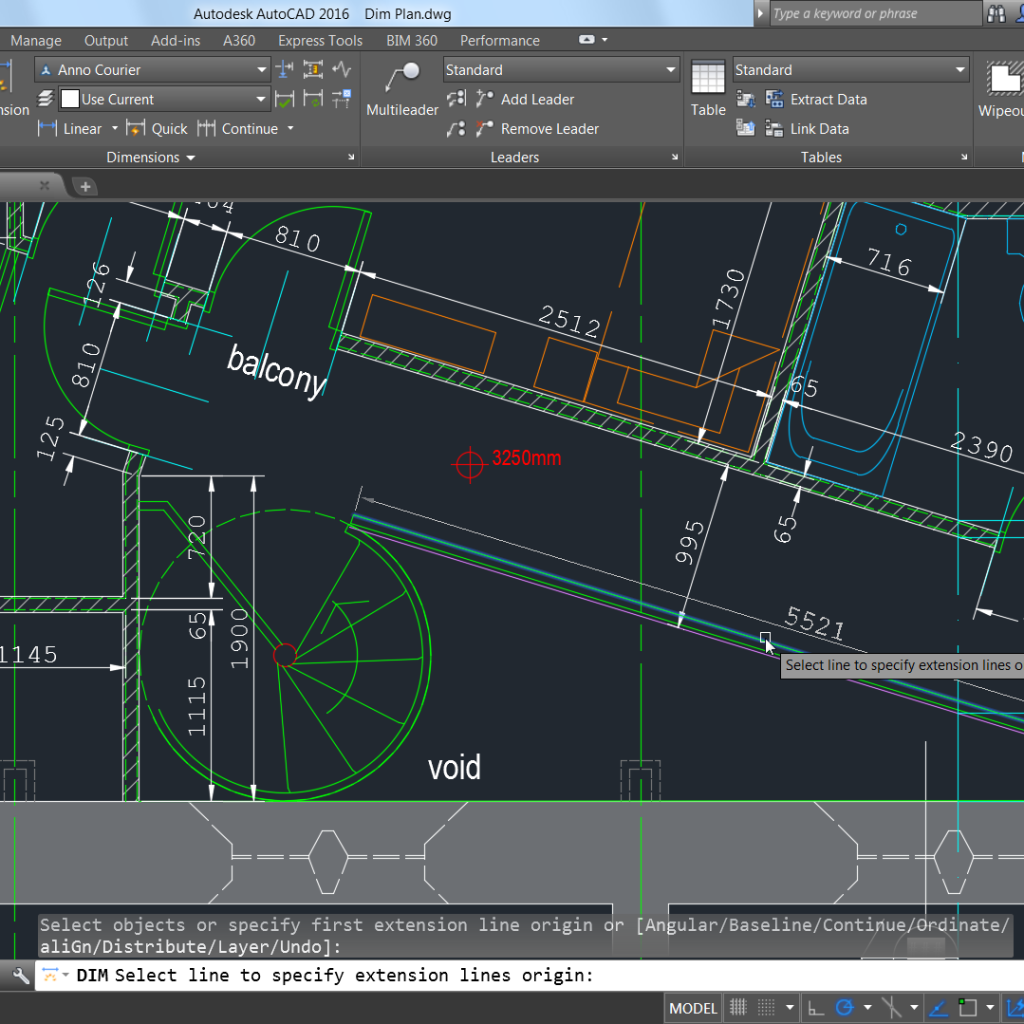Click the Table tool icon

point(708,77)
